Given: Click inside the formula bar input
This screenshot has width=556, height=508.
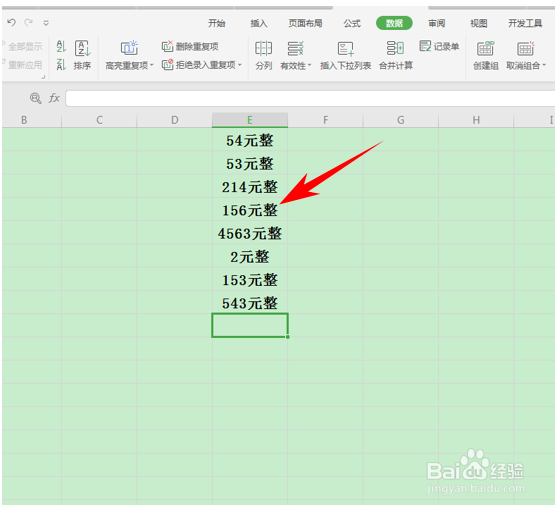Looking at the screenshot, I should tap(310, 98).
